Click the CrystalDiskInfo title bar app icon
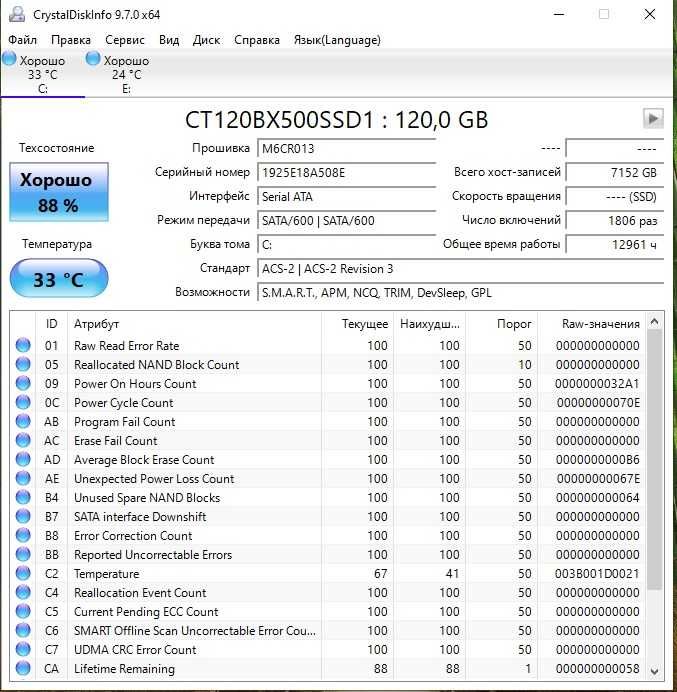Viewport: 677px width, 692px height. [x=17, y=14]
